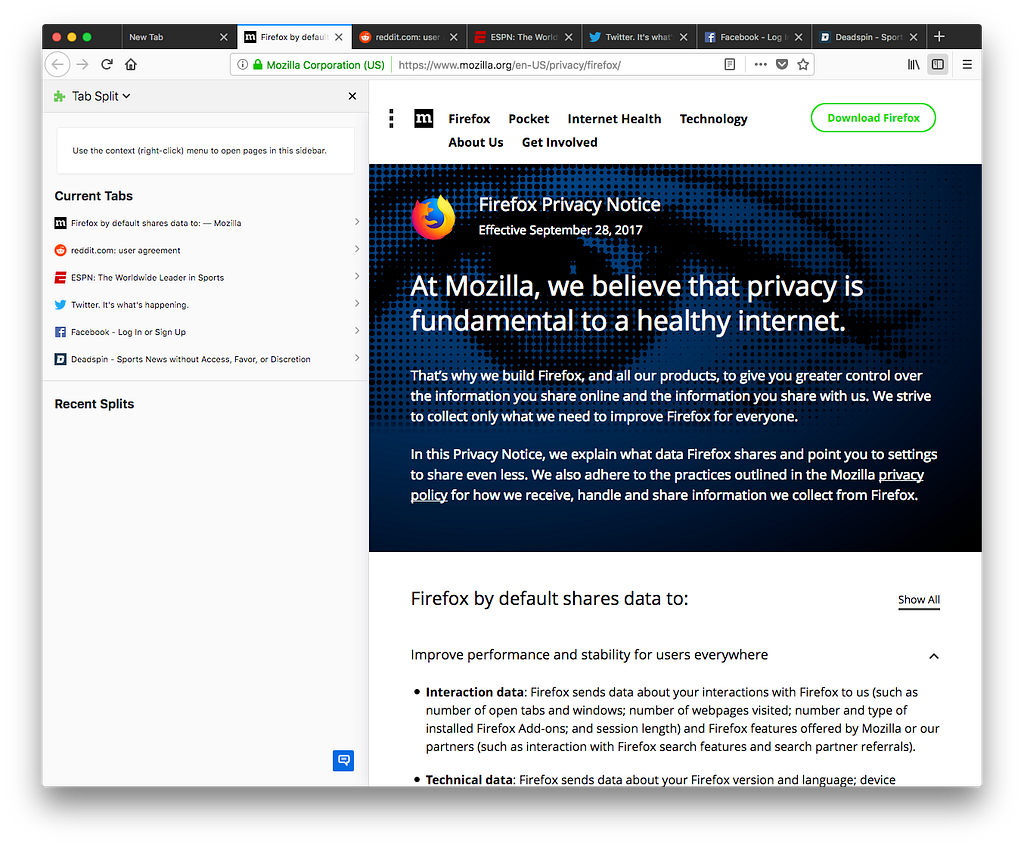Viewport: 1024px width, 847px height.
Task: Select Deadspin entry in Current Tabs list
Action: [206, 359]
